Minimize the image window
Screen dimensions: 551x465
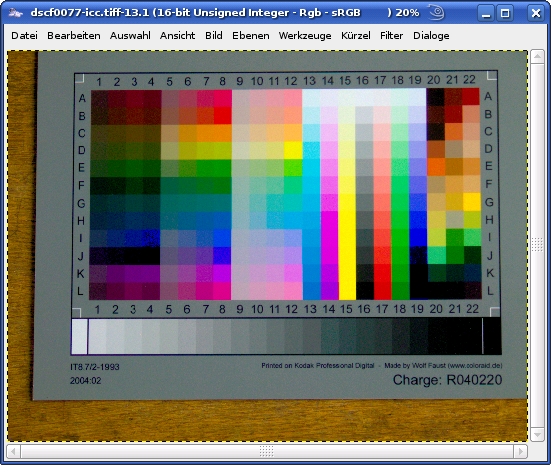[x=486, y=13]
